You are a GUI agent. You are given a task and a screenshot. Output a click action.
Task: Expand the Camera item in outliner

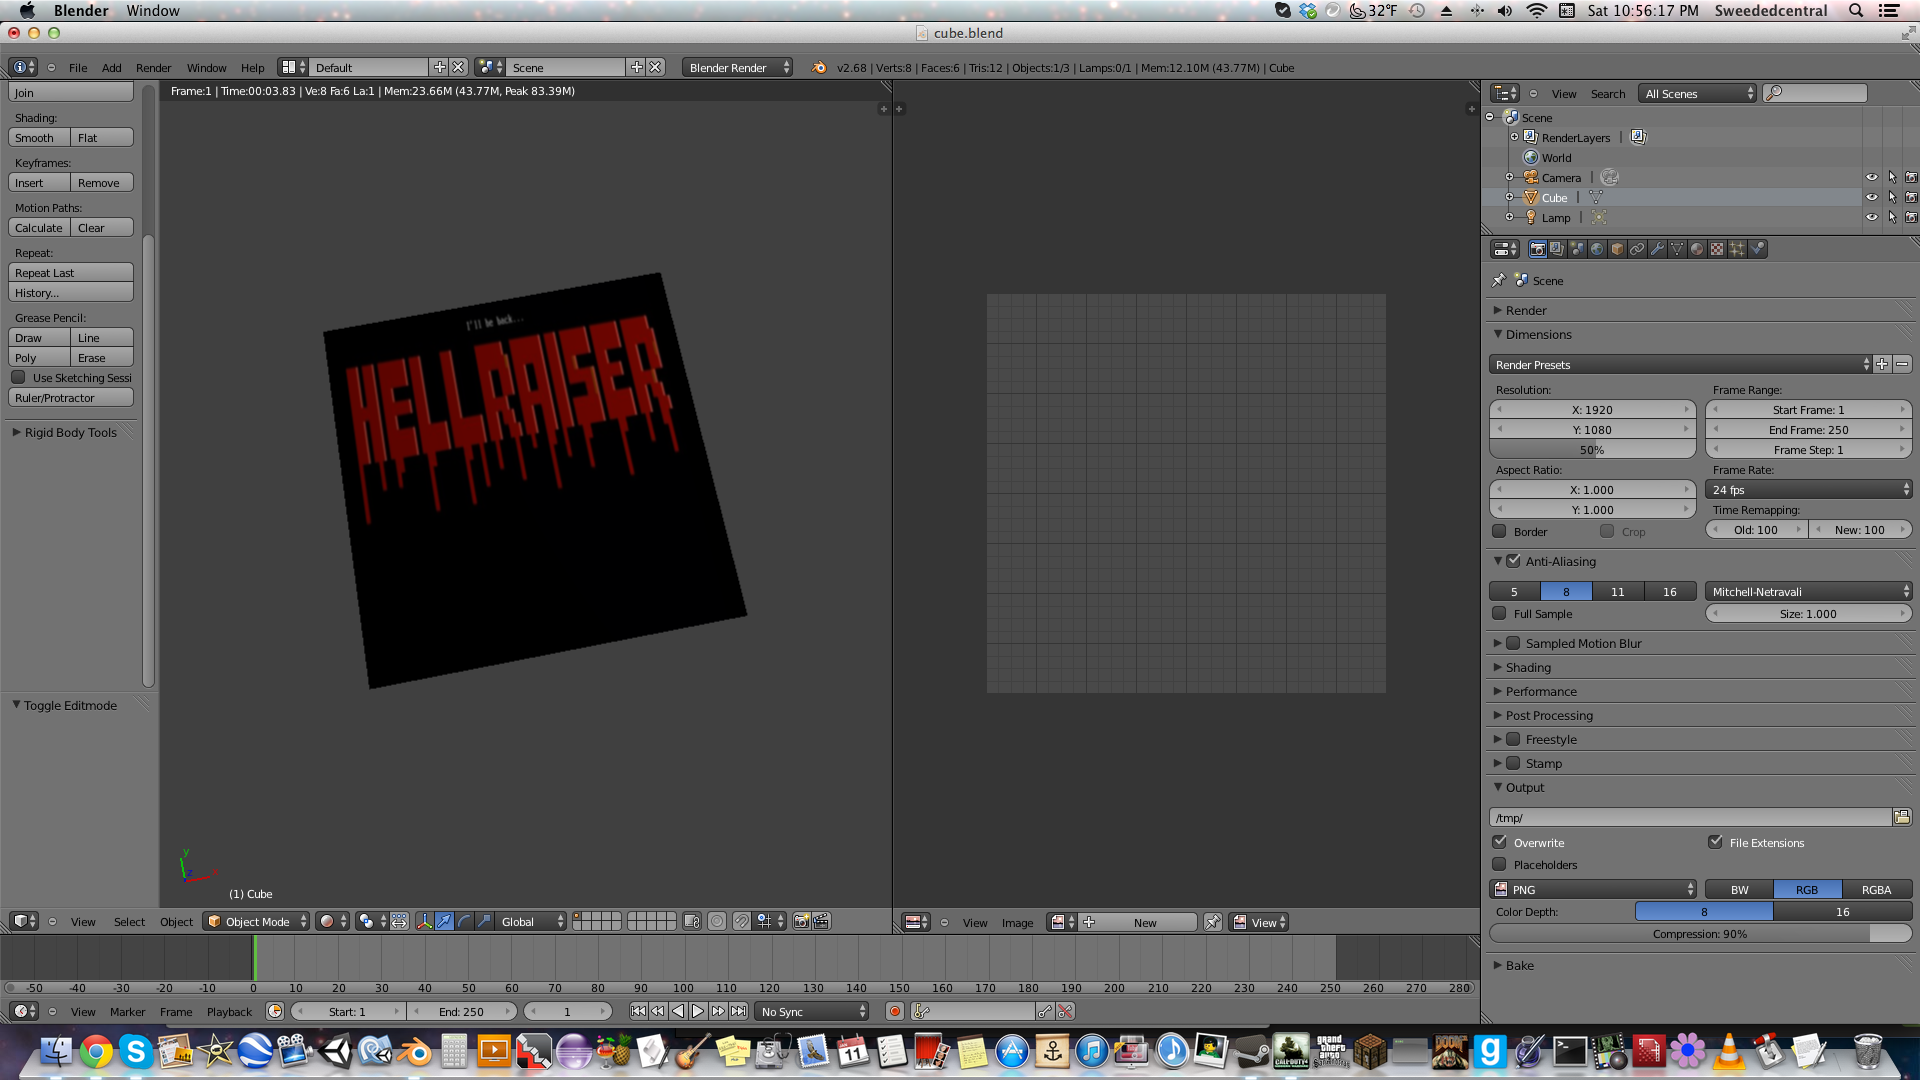coord(1509,177)
